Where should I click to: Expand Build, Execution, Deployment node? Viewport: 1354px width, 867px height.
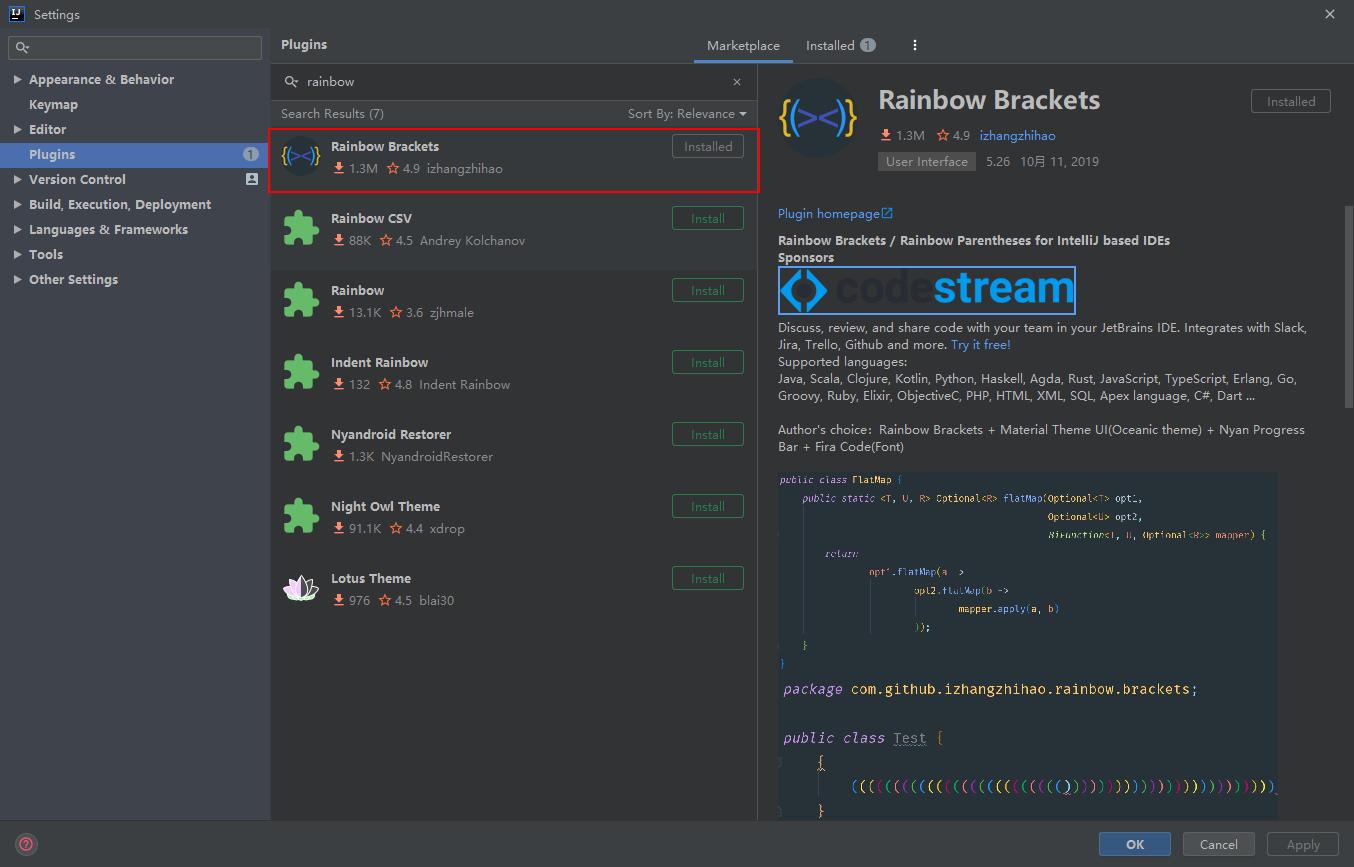17,204
